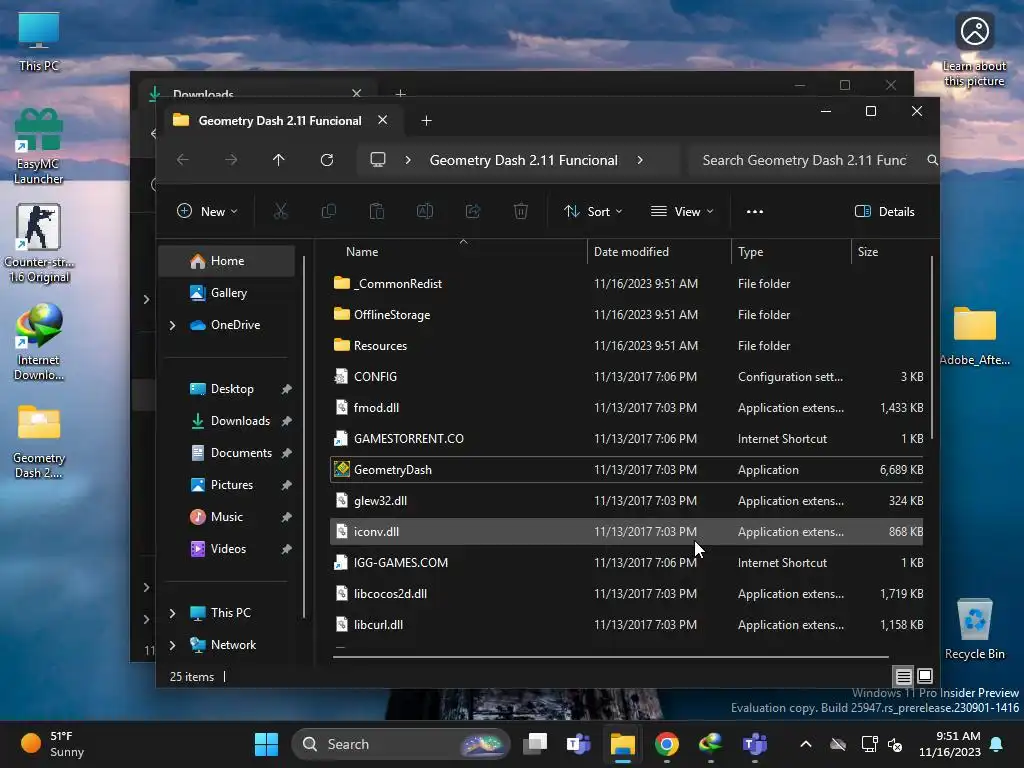Viewport: 1024px width, 768px height.
Task: Open EasyMC Launcher desktop shortcut
Action: tap(39, 147)
